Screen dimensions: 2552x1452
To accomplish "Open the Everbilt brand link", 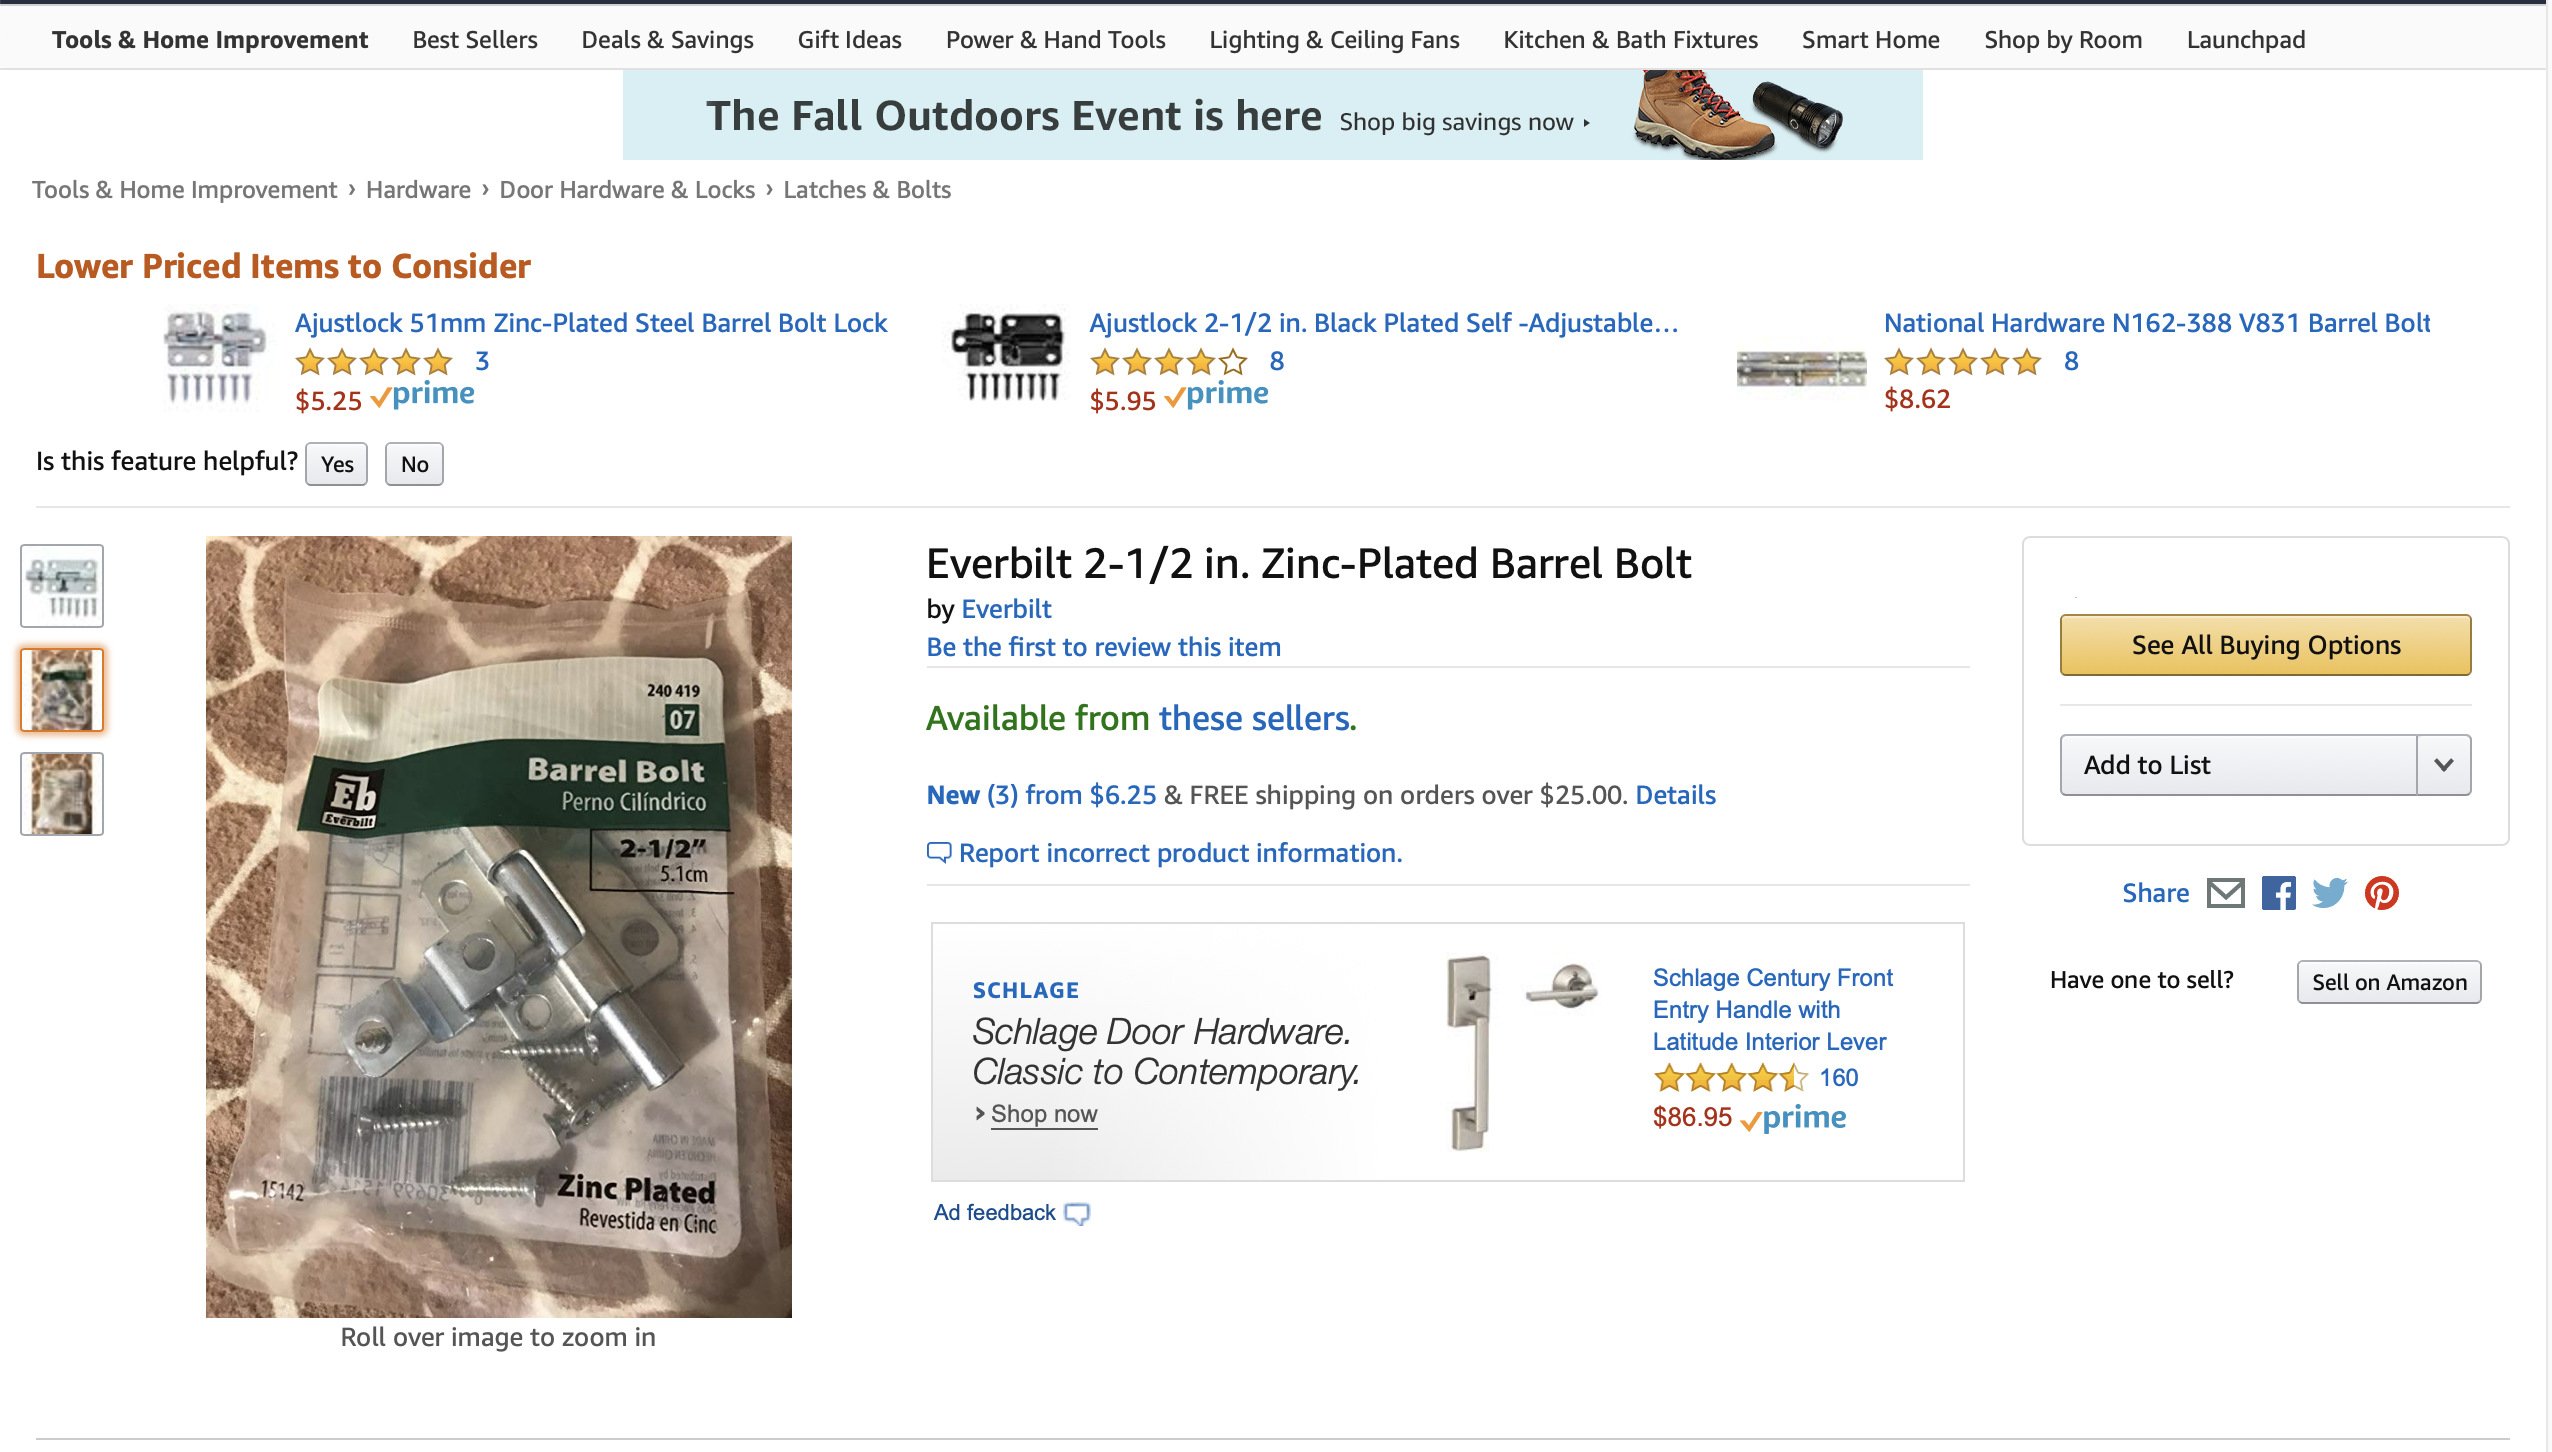I will coord(1006,609).
